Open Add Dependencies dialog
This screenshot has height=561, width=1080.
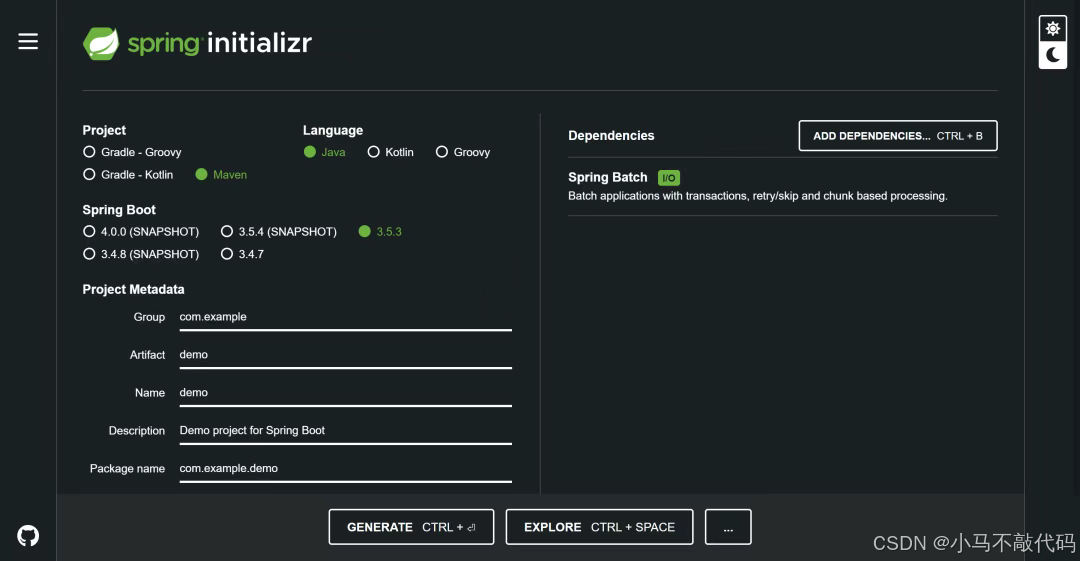point(897,136)
